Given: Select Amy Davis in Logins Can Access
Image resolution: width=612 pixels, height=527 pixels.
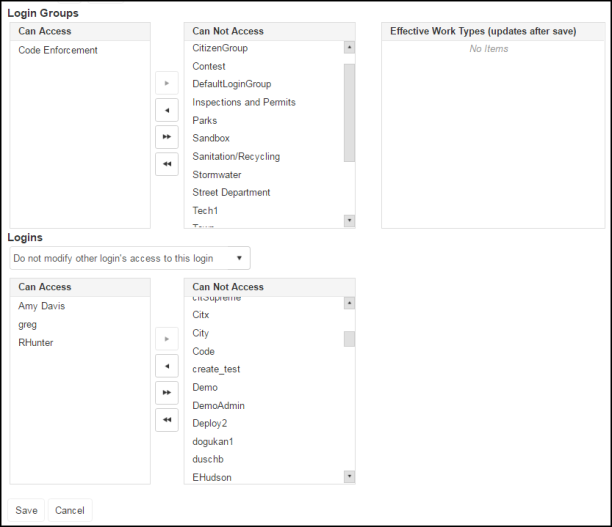Looking at the screenshot, I should pos(42,306).
